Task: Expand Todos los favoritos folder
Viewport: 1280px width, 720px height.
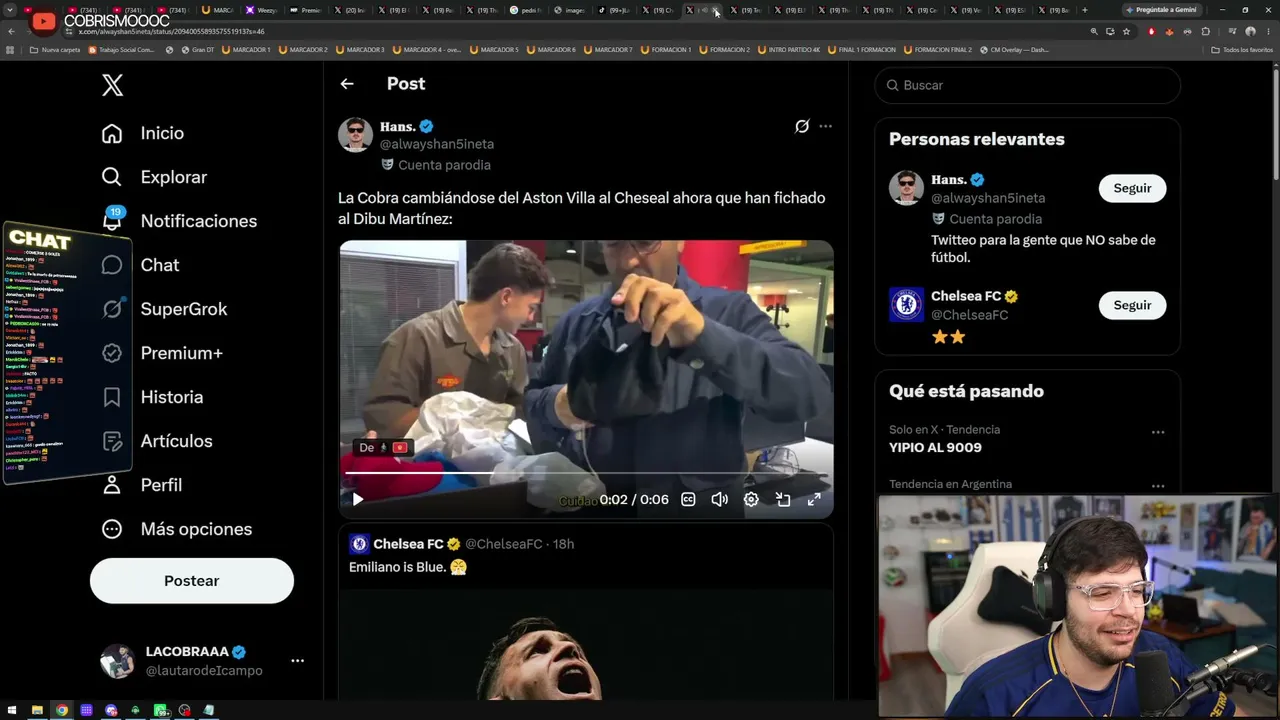Action: click(x=1242, y=50)
